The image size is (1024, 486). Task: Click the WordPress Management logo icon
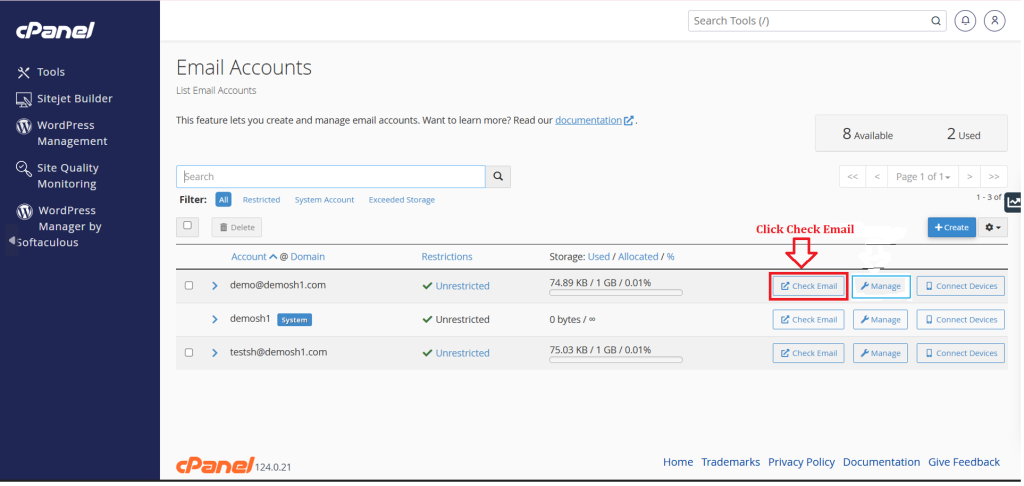[24, 126]
